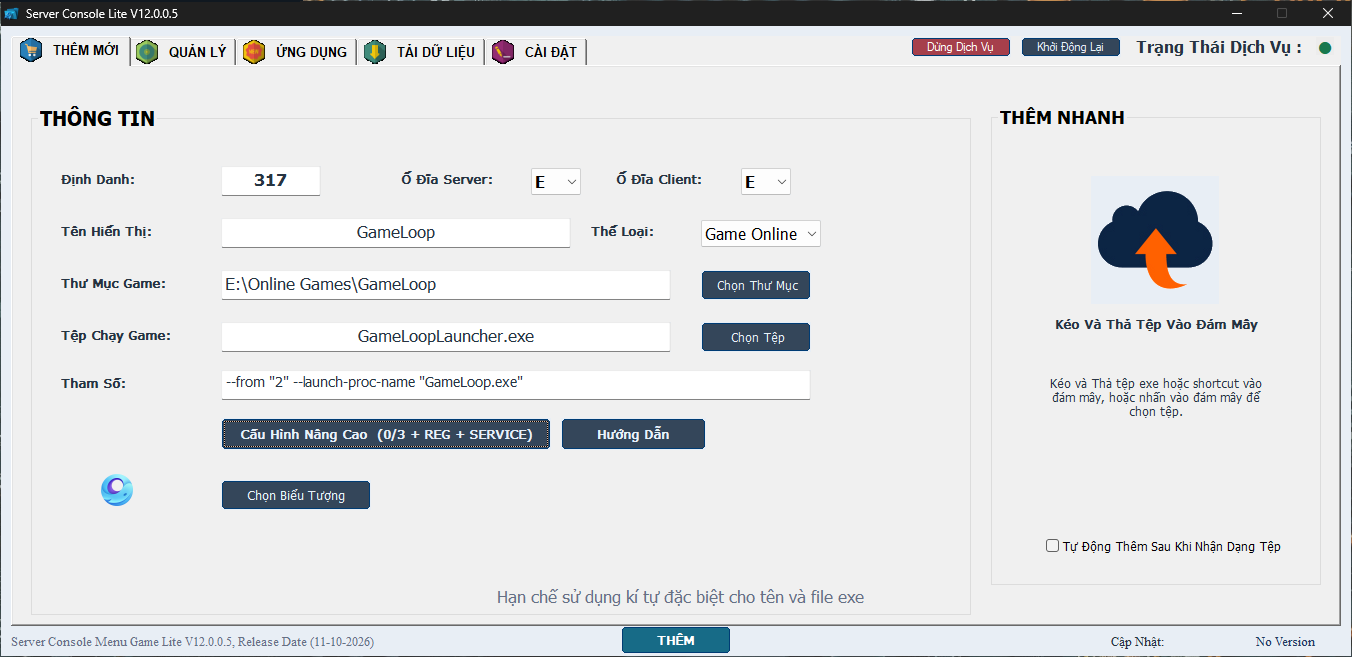Click the Tên Hiển Thị field with GameLoop

(x=396, y=233)
